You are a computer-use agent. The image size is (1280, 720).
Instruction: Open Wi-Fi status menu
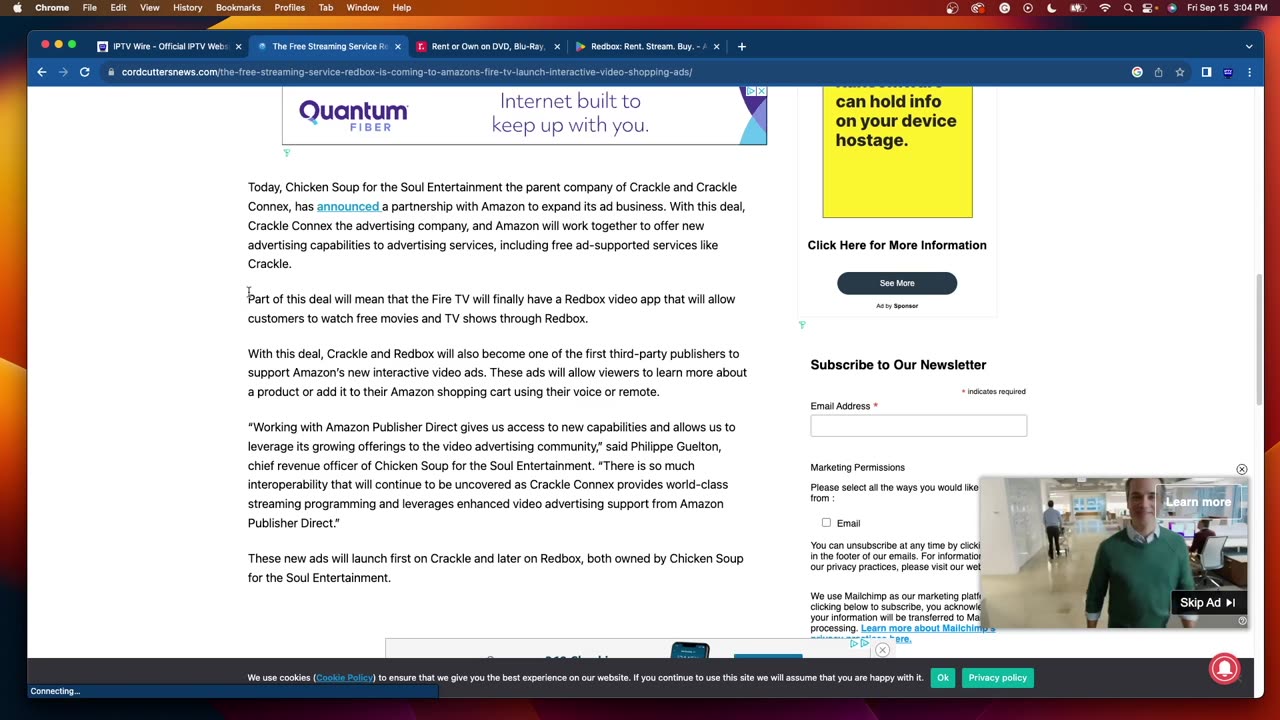[1104, 8]
